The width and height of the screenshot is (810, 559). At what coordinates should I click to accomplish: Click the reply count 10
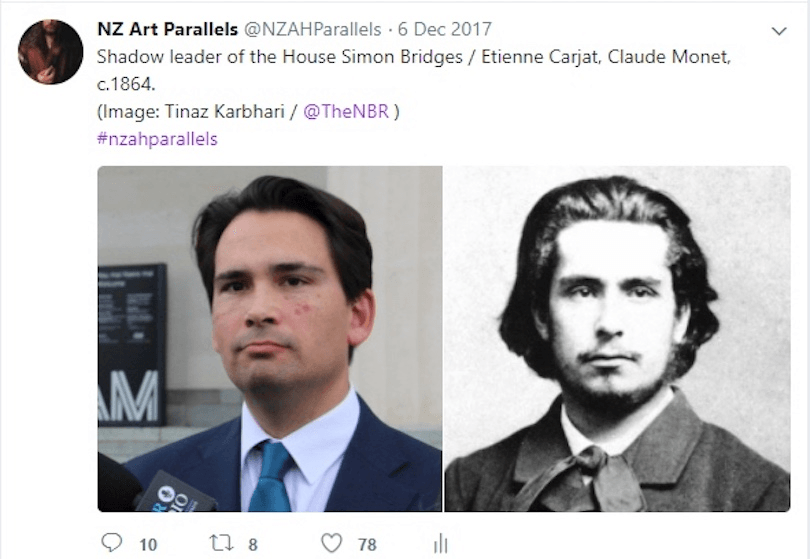click(148, 545)
